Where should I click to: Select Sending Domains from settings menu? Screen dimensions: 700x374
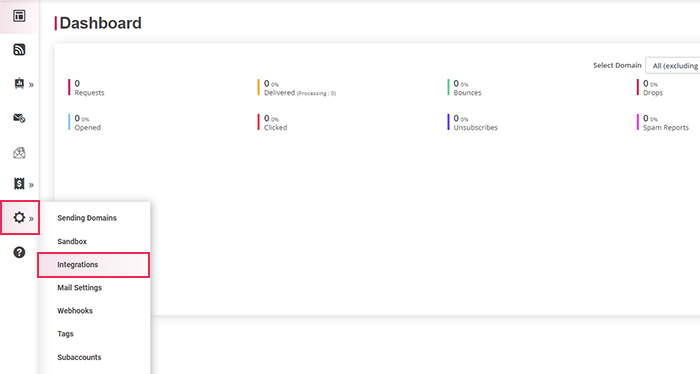pos(87,218)
